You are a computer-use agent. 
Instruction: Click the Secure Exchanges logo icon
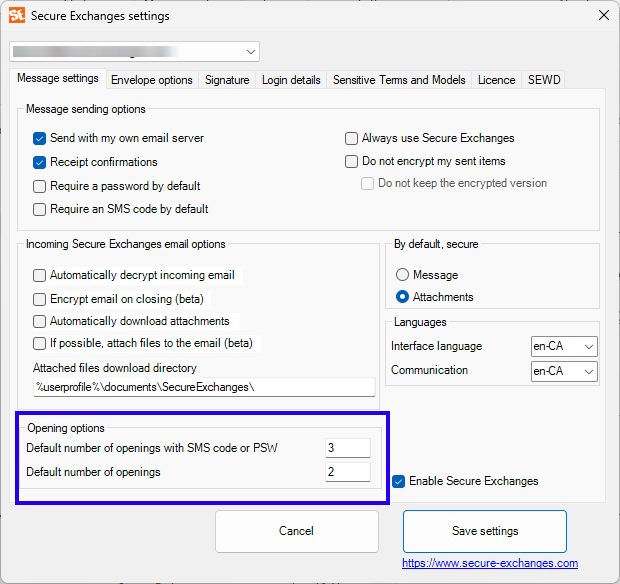pyautogui.click(x=17, y=15)
